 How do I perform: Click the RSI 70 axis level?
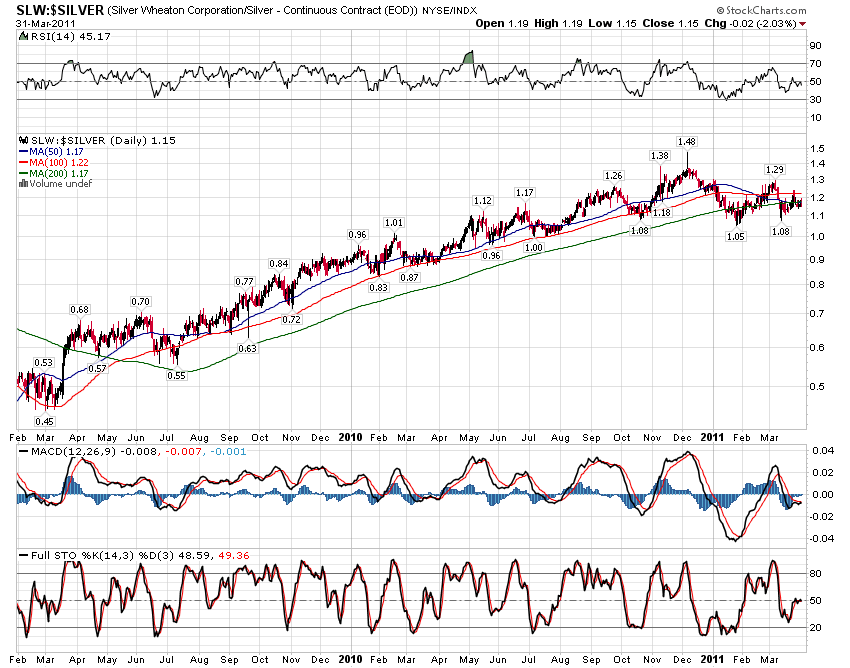815,63
